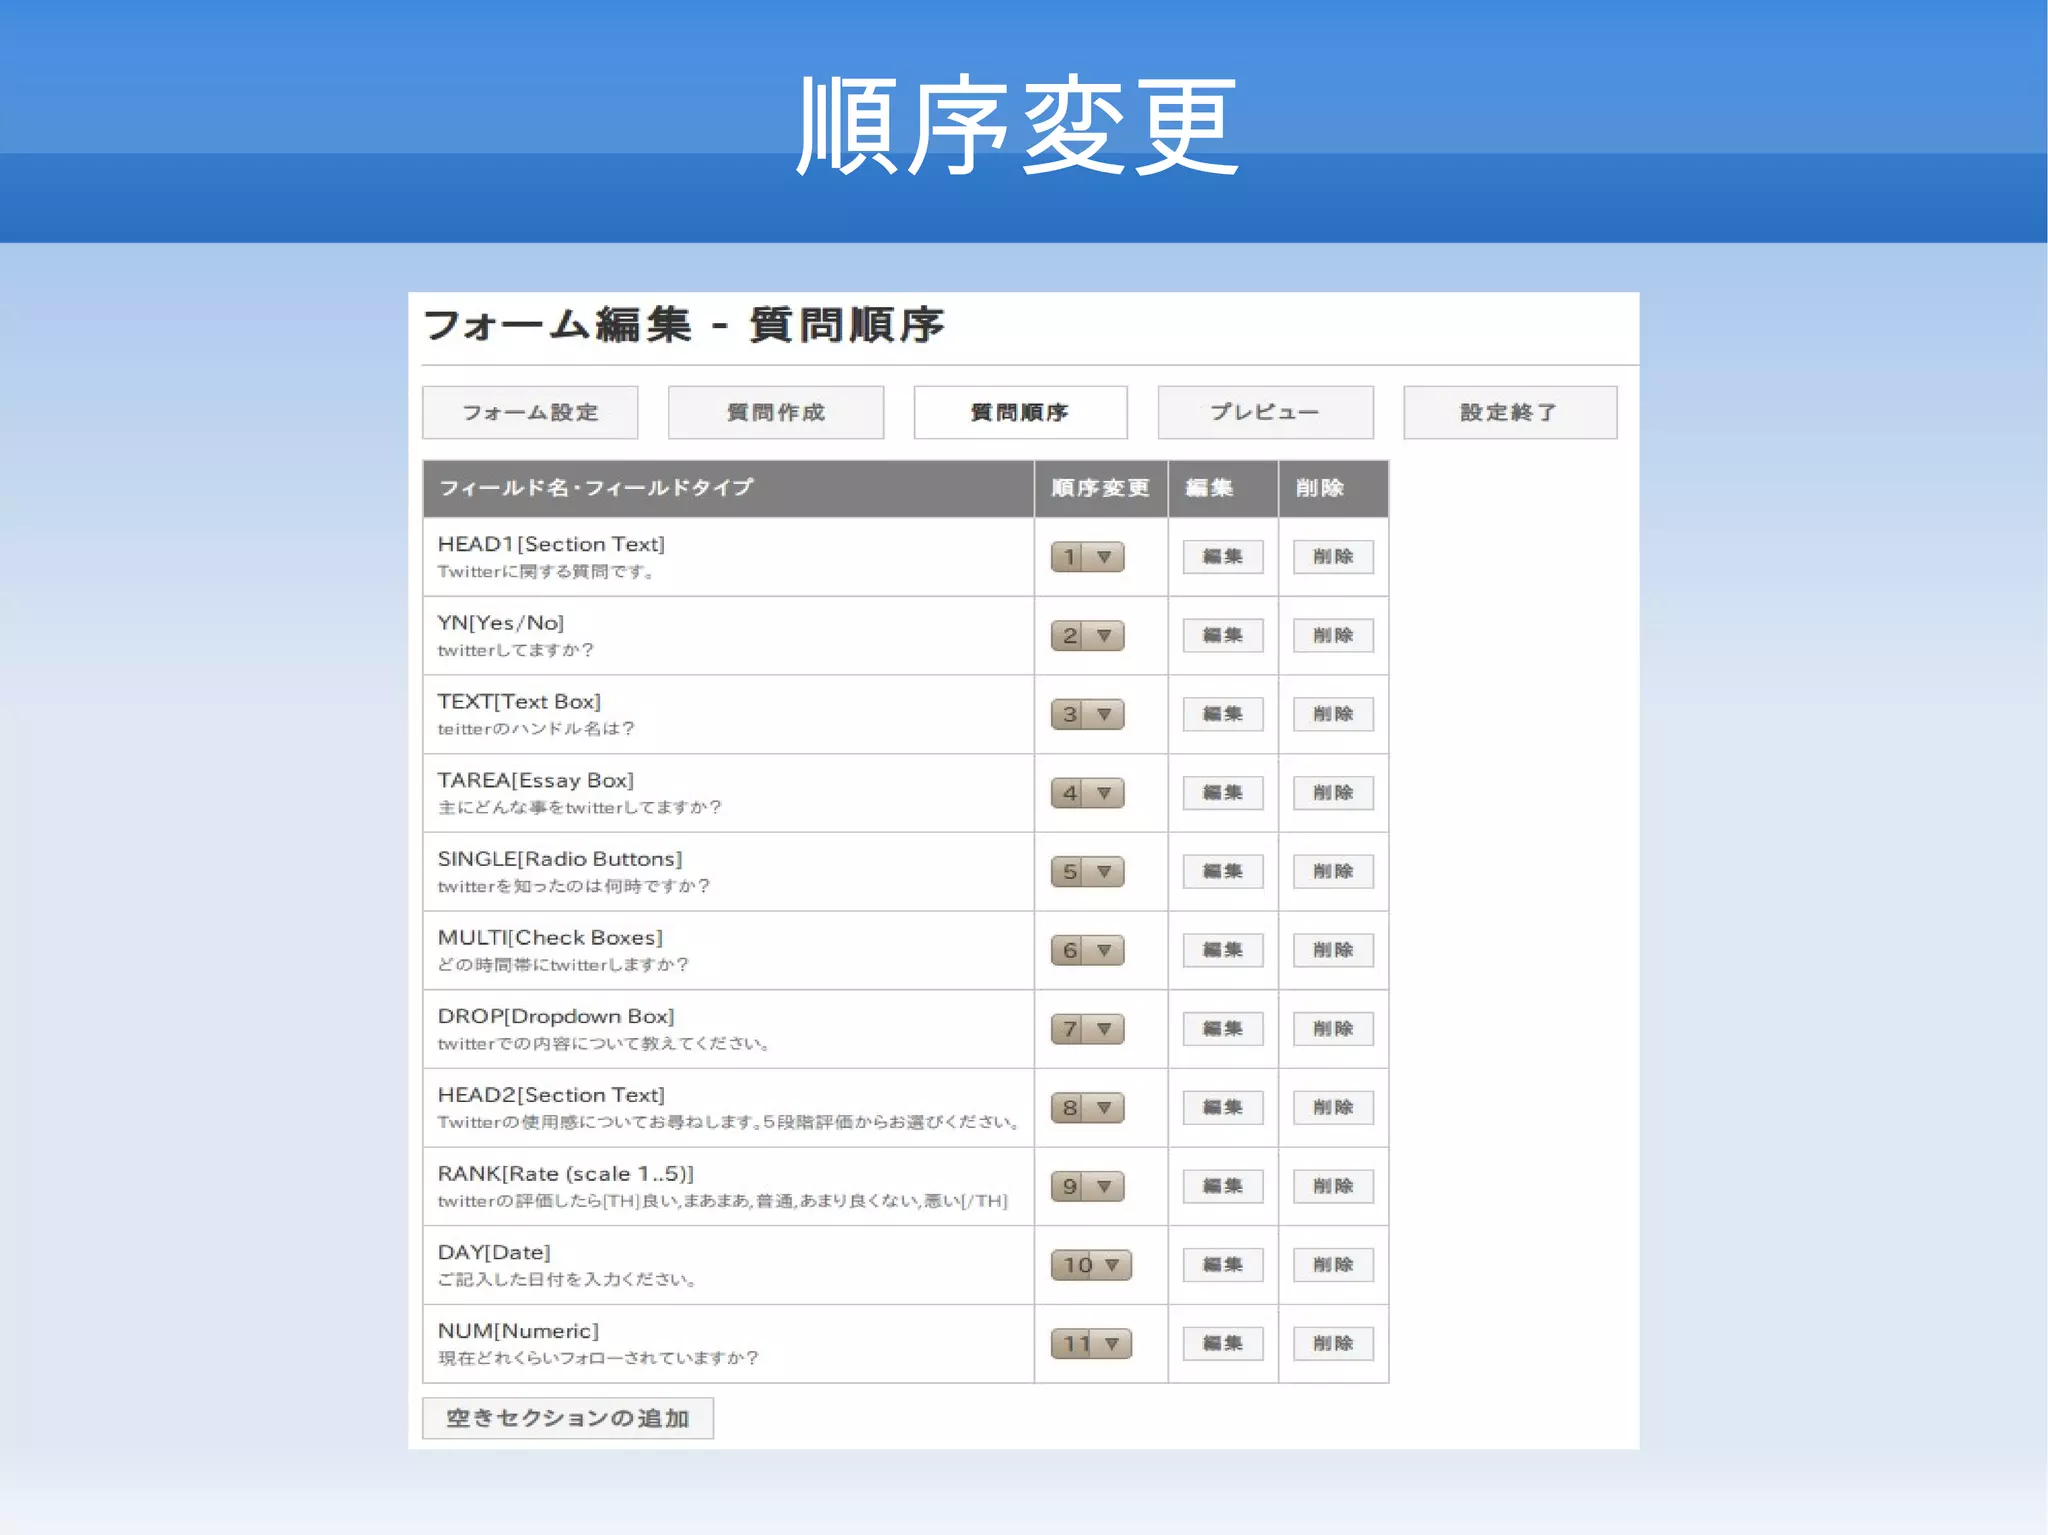Open the フォーム設定 tab
Viewport: 2048px width, 1535px height.
click(x=530, y=412)
